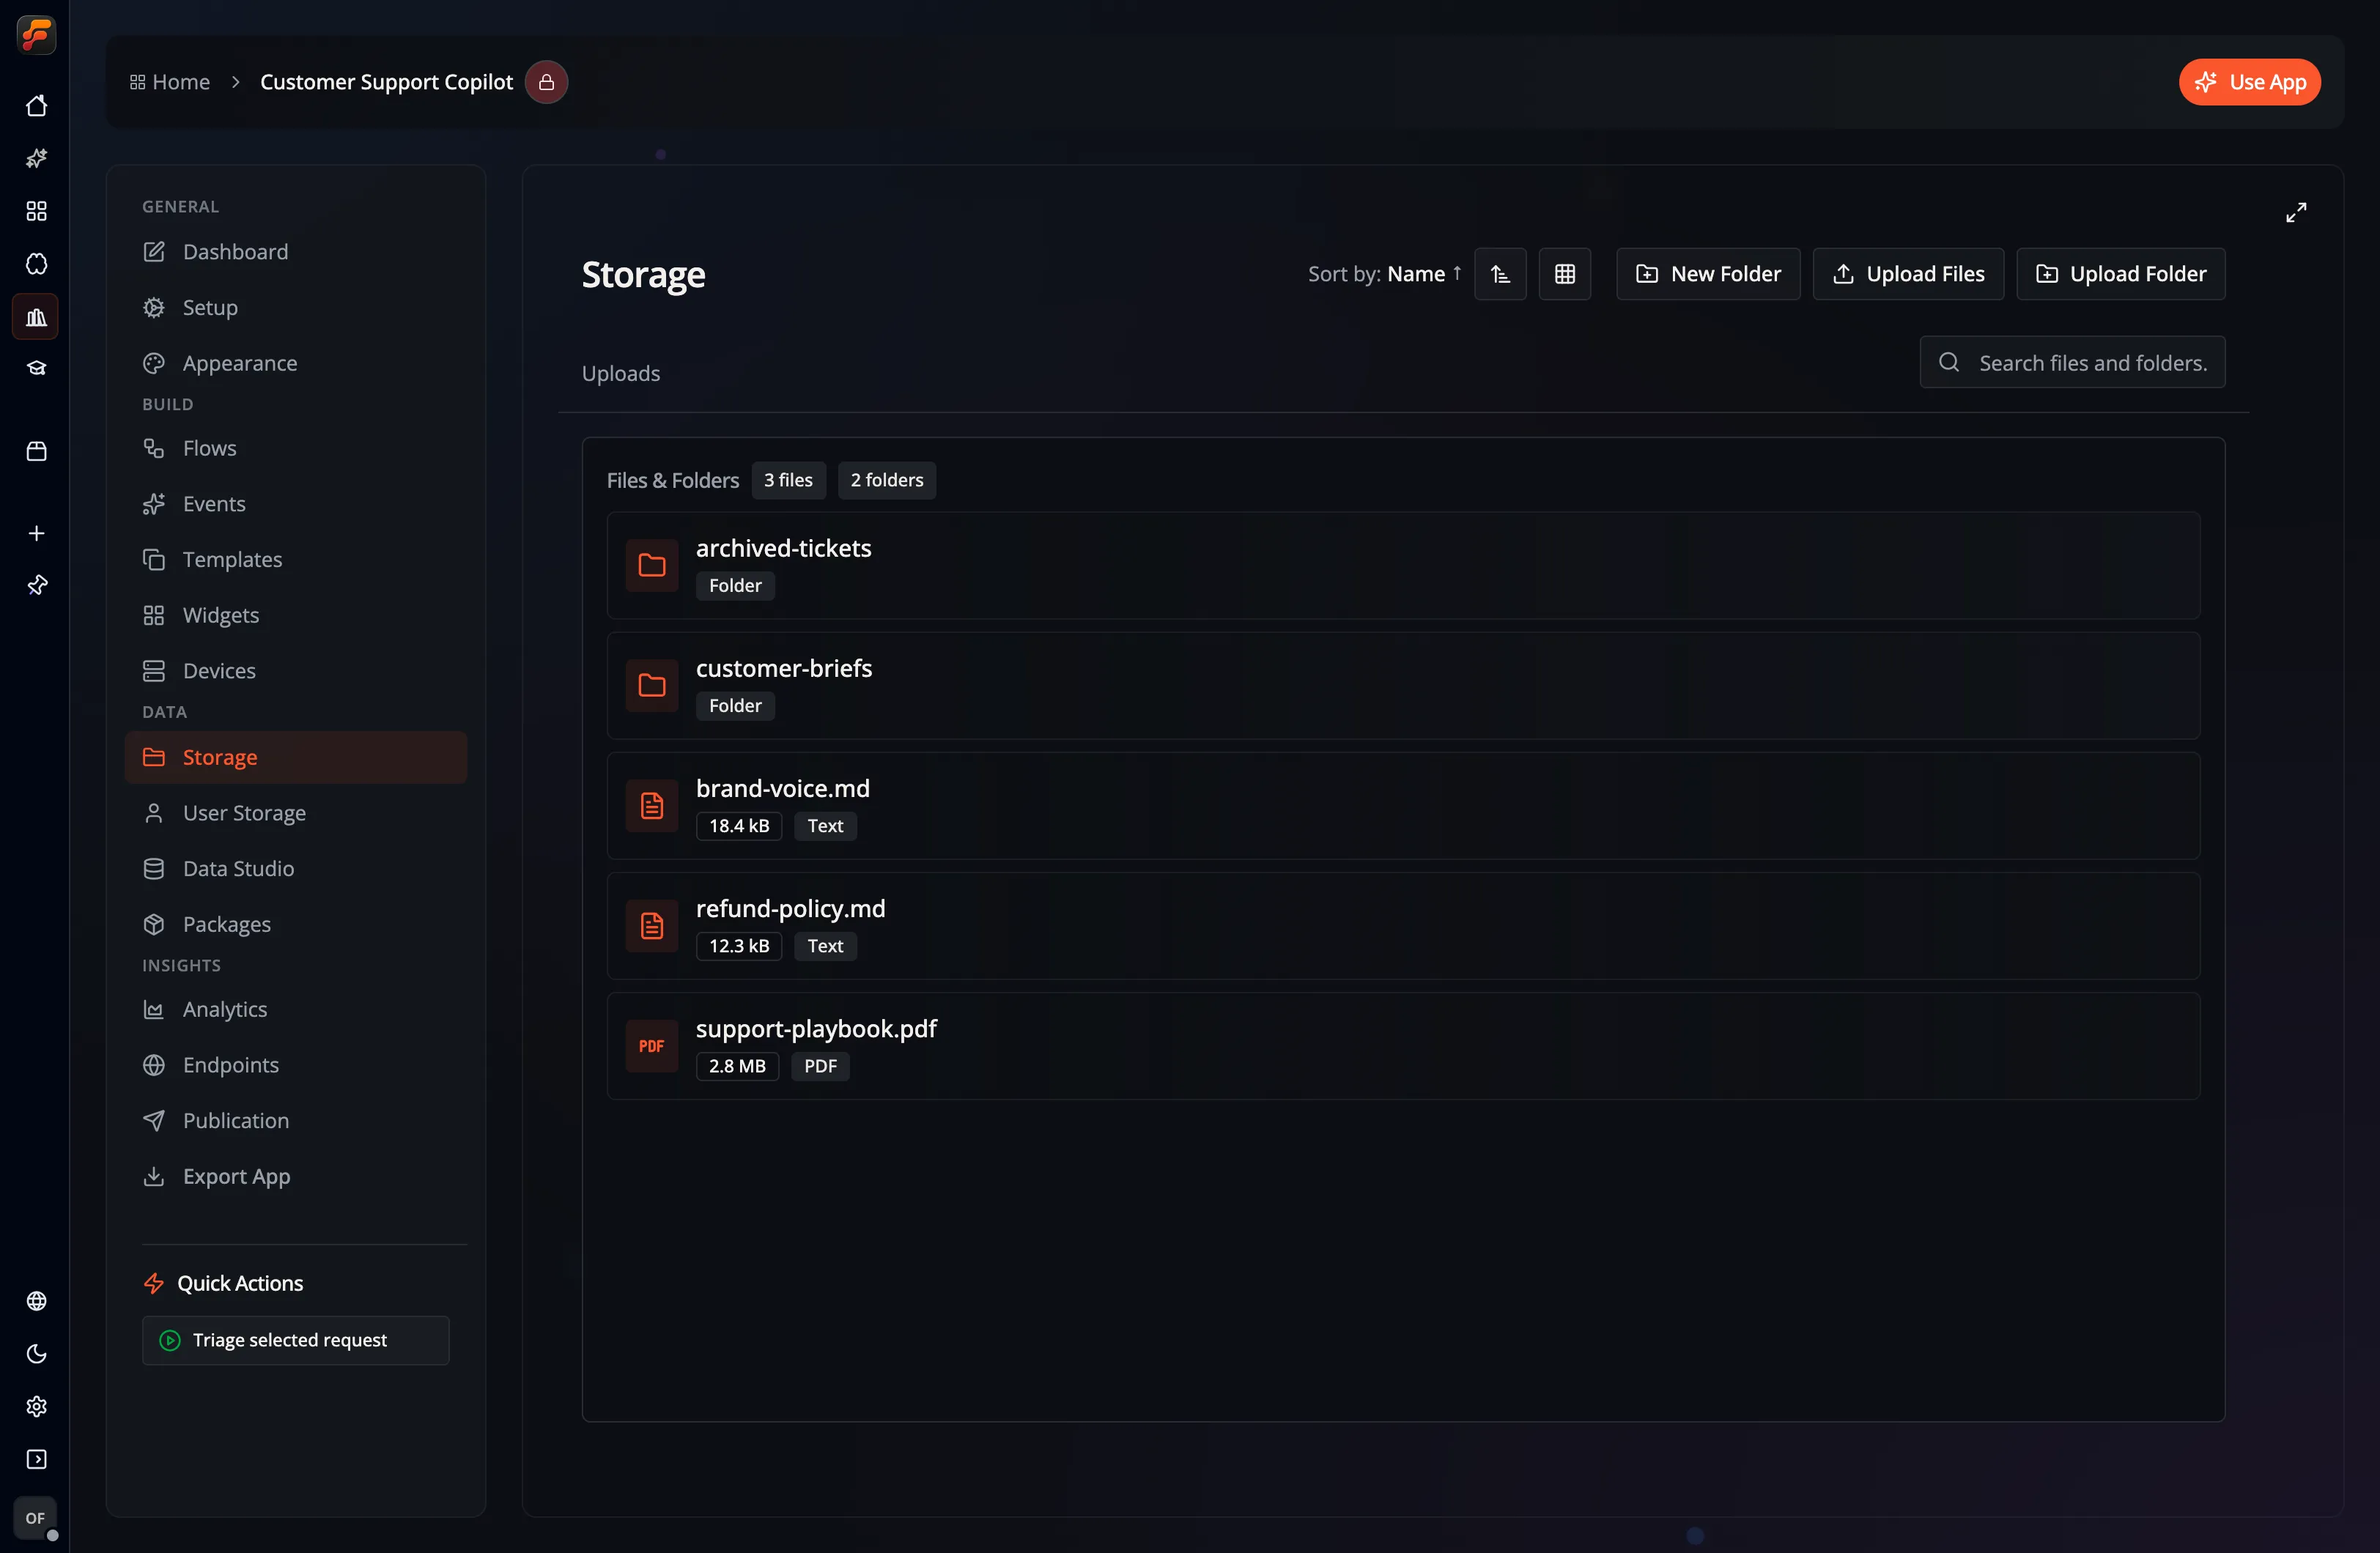
Task: Select the highlighted bar-chart icon in the left rail
Action: click(x=36, y=317)
